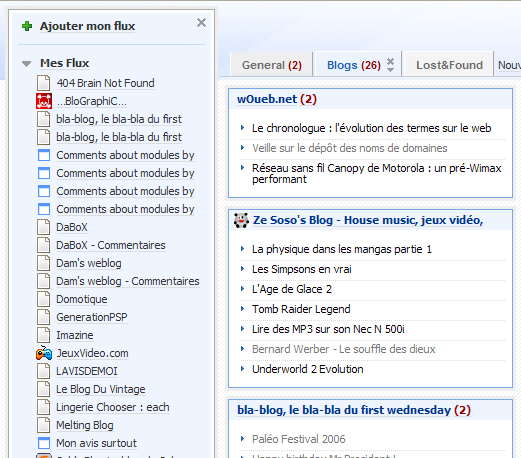
Task: Click the arrow bullet beside Underworld 2 Evolution
Action: [243, 369]
